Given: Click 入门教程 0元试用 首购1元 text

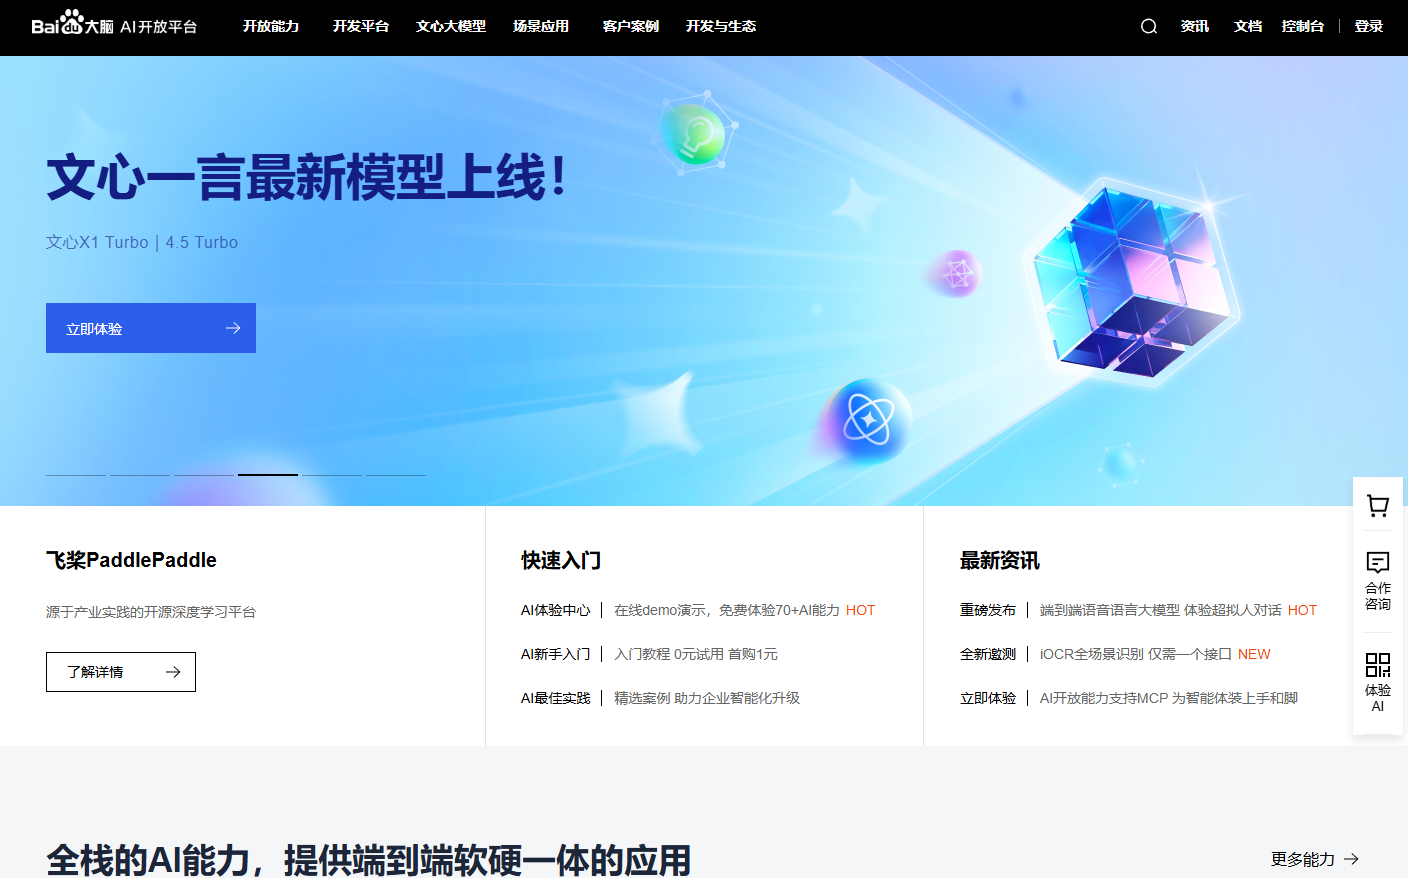Looking at the screenshot, I should coord(696,654).
